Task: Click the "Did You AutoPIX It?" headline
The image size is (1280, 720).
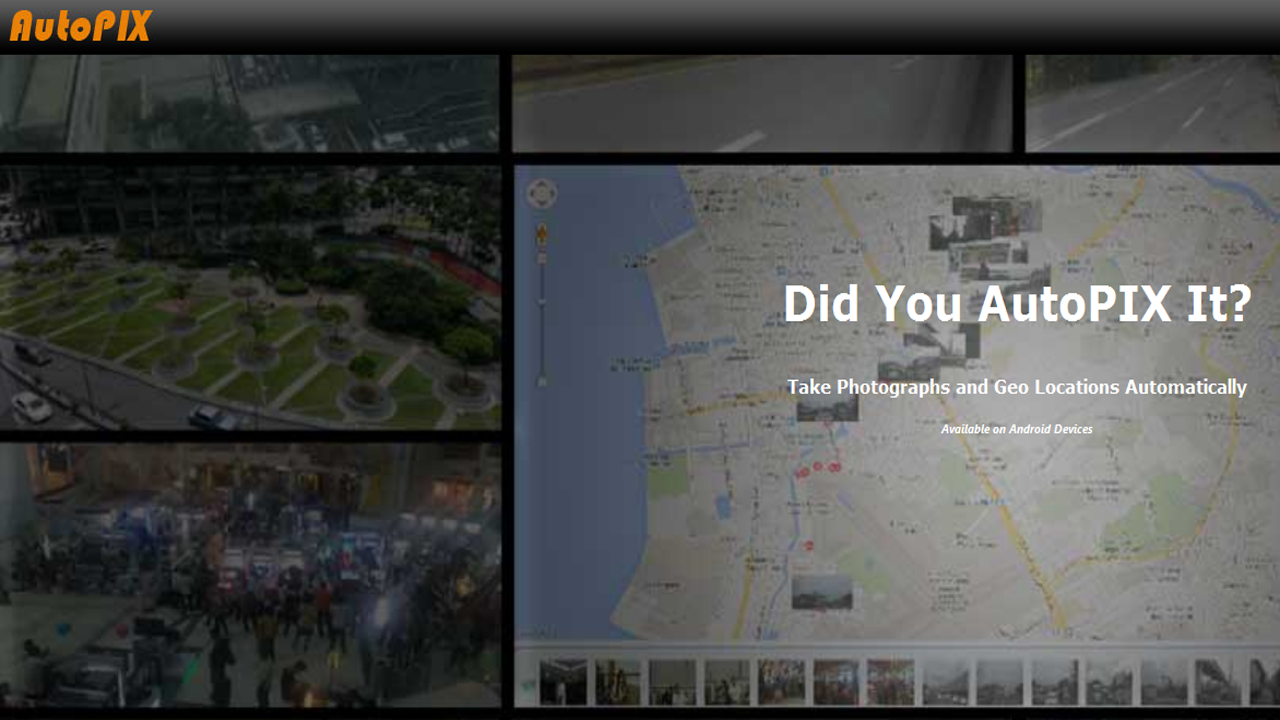Action: (x=1017, y=303)
